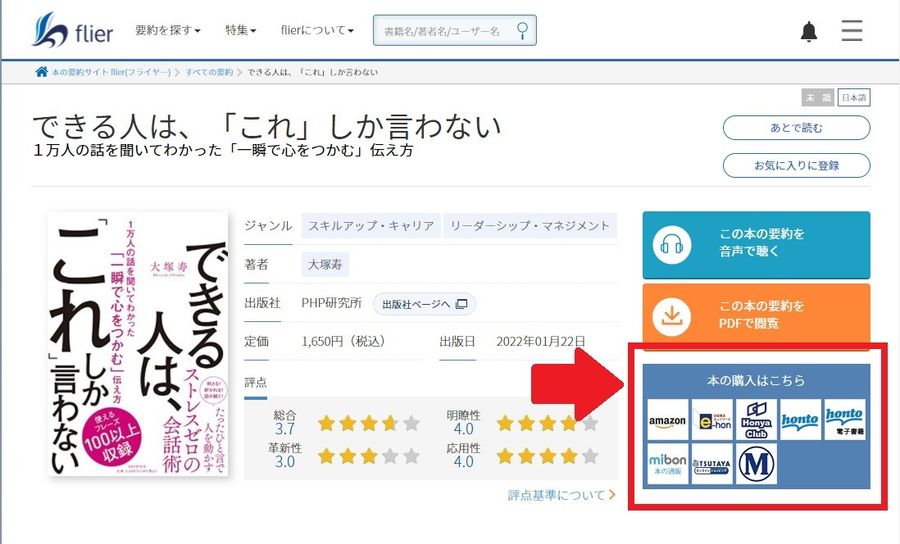Expand the flierについて dropdown menu
Image resolution: width=900 pixels, height=544 pixels.
317,30
